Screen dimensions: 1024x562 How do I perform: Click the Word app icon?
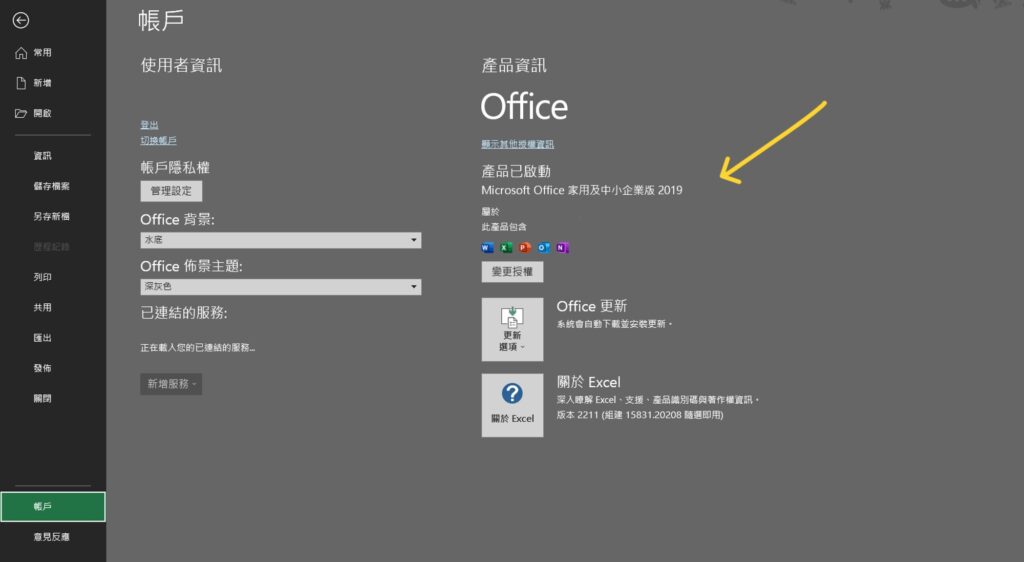pos(487,247)
